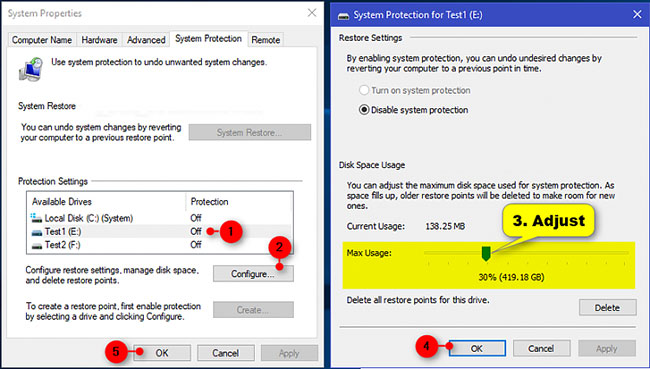Delete all restore points with Delete button
This screenshot has height=369, width=650.
point(607,307)
